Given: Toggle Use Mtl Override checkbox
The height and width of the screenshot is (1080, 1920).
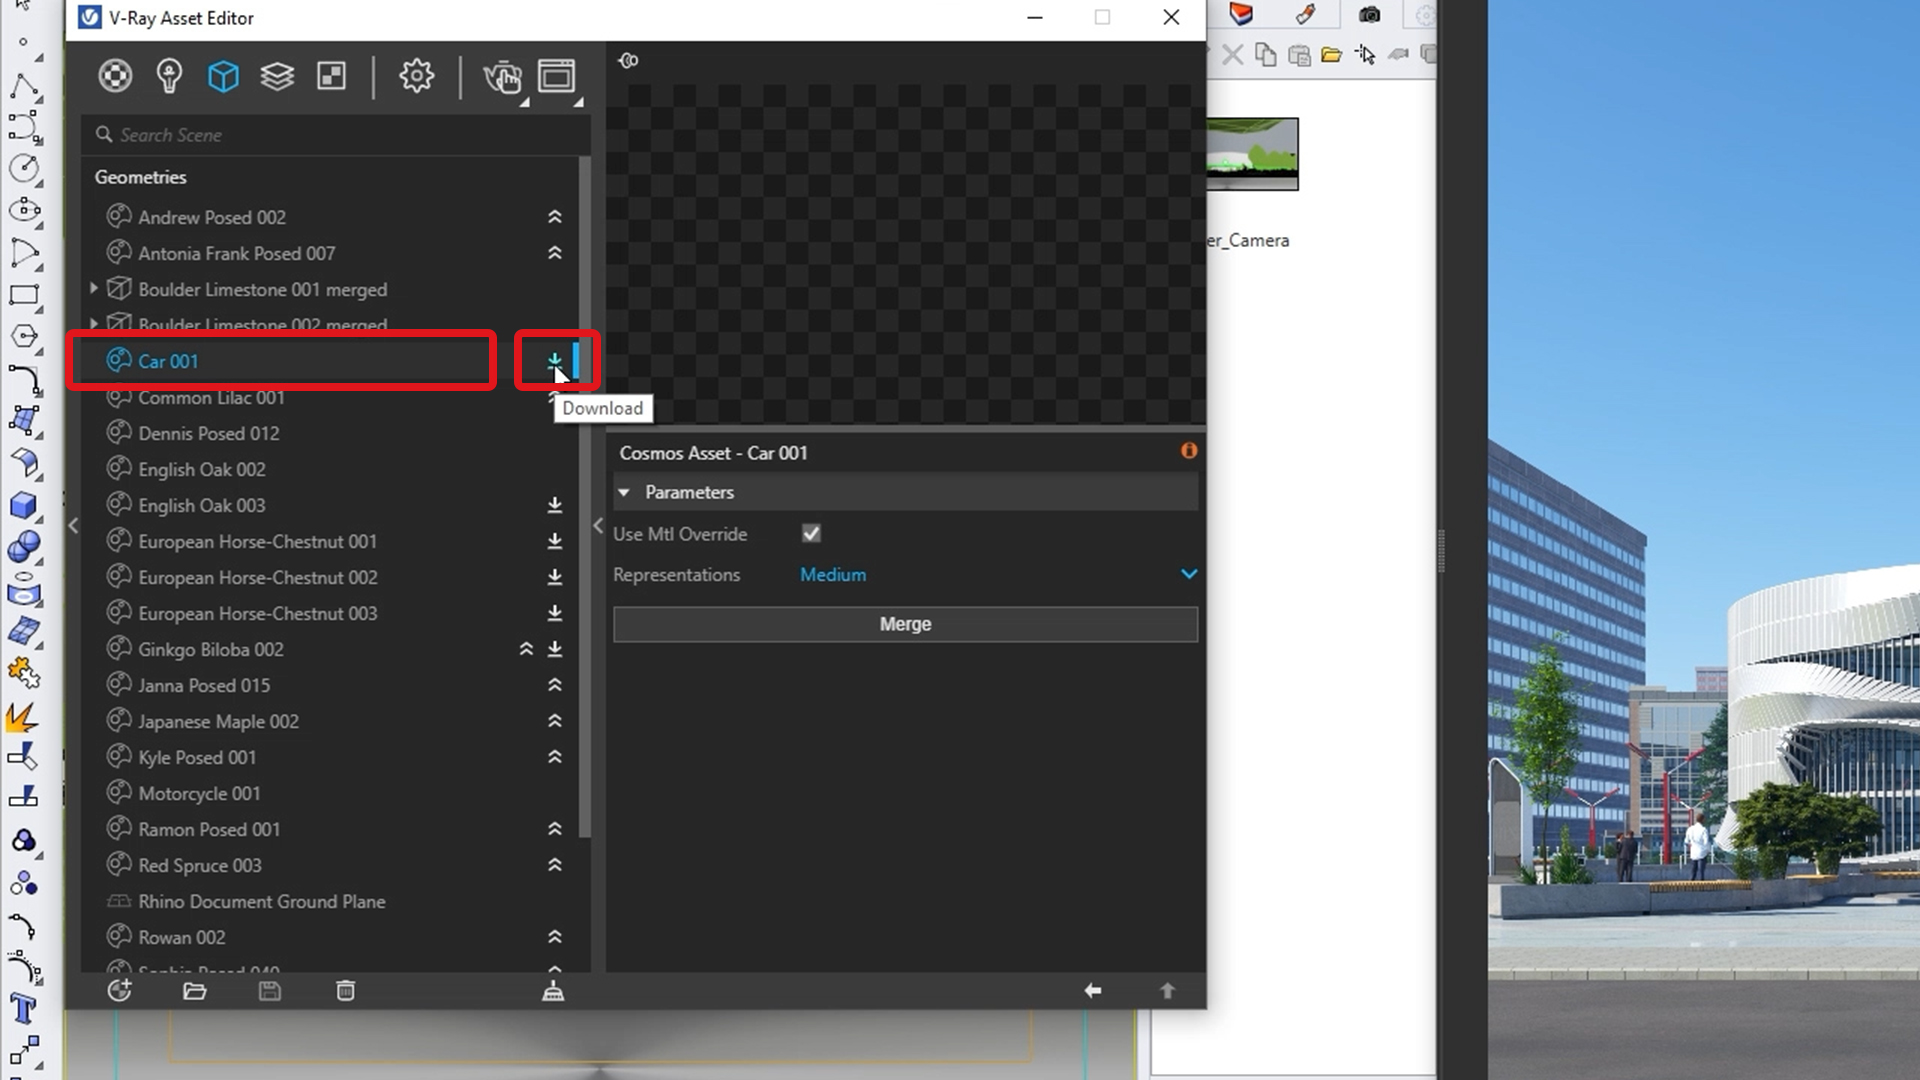Looking at the screenshot, I should tap(811, 534).
